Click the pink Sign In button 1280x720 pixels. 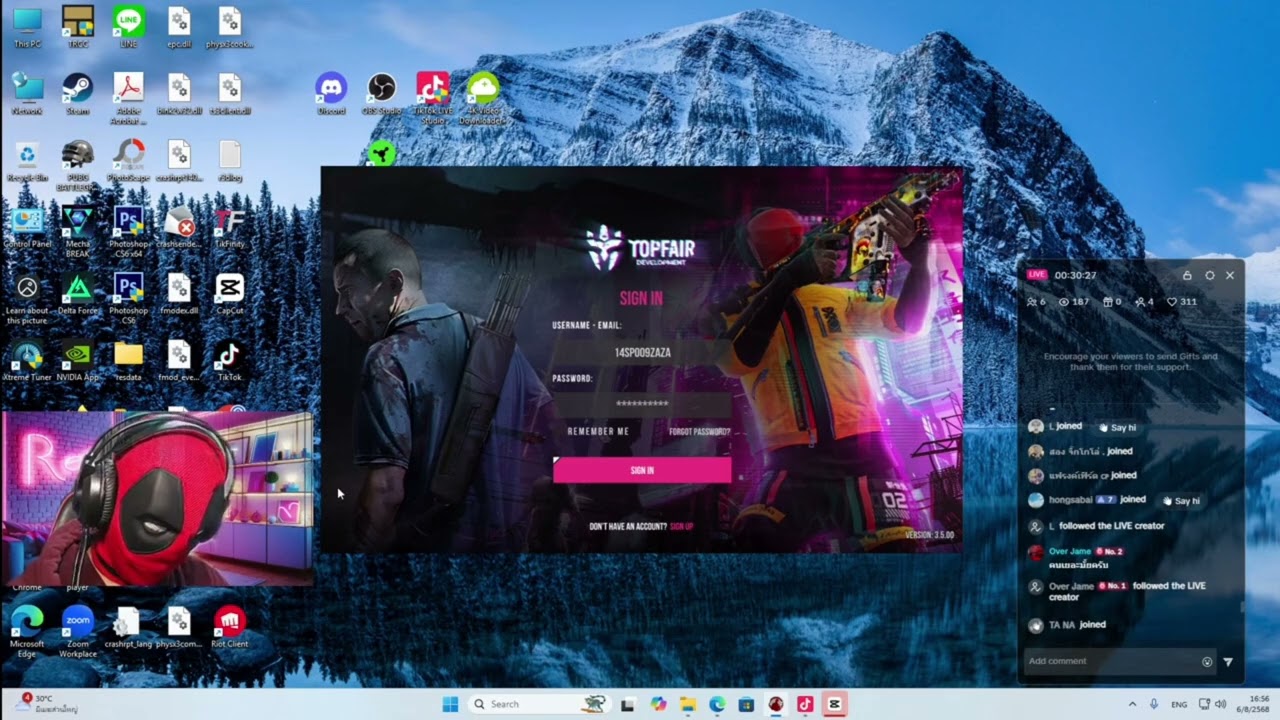(642, 470)
